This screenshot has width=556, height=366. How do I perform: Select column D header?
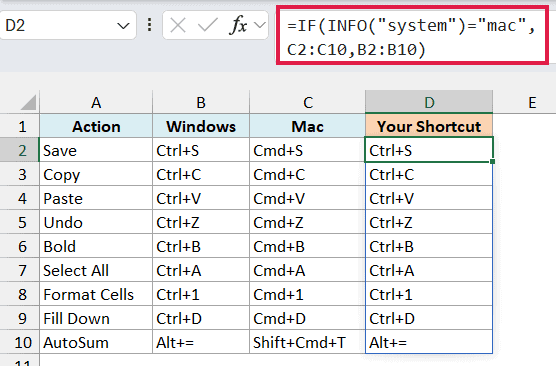429,102
